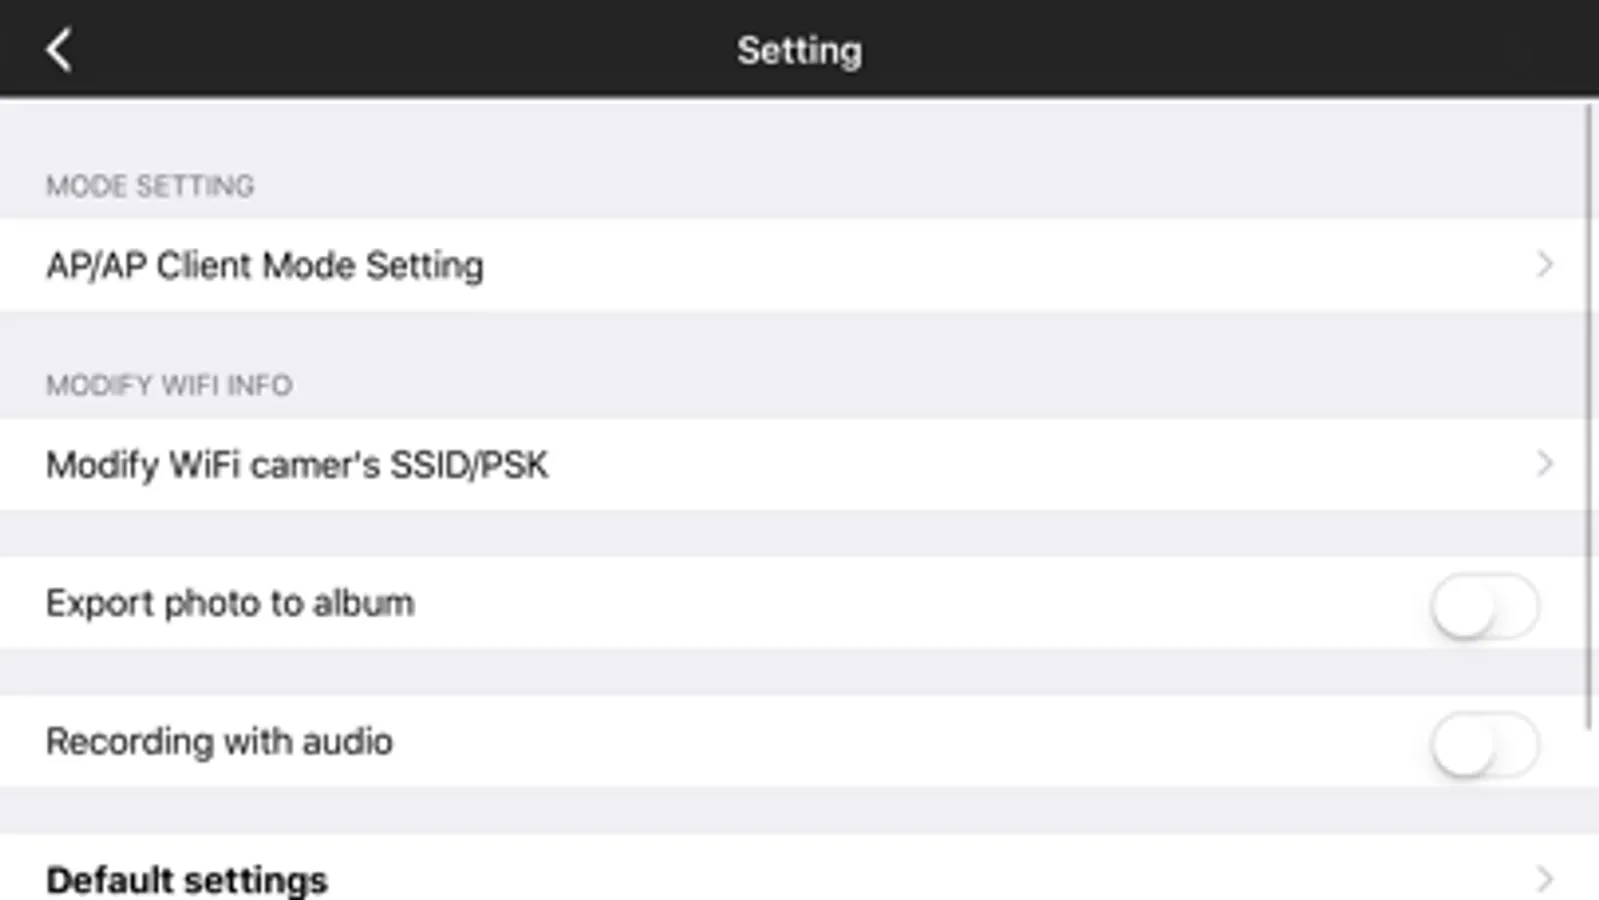Click the Recording with audio label
This screenshot has height=900, width=1599.
pyautogui.click(x=220, y=742)
